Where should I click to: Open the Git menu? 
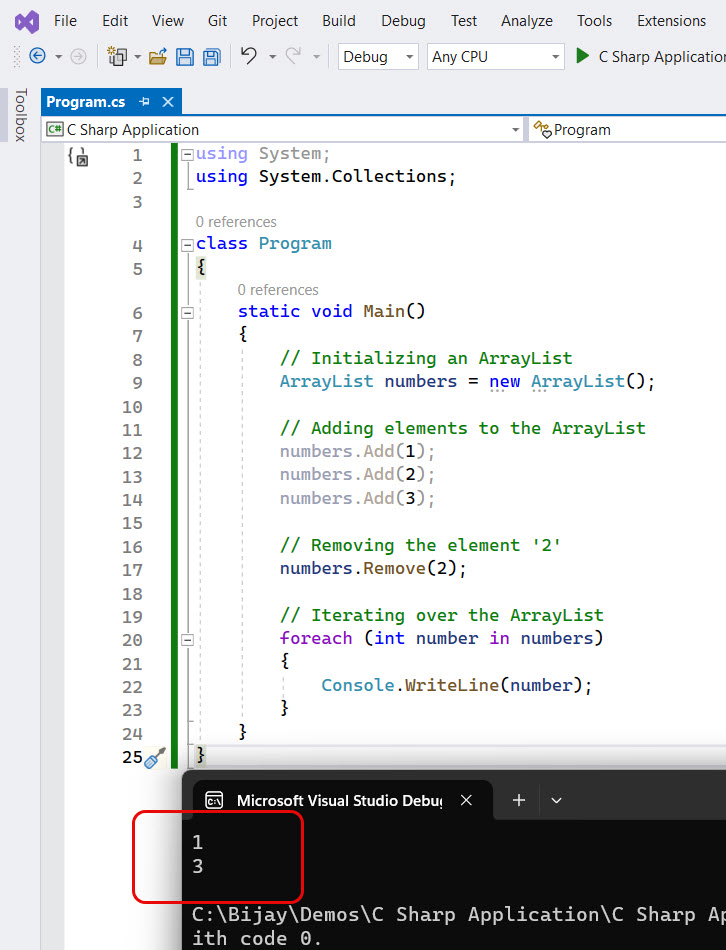[x=218, y=21]
